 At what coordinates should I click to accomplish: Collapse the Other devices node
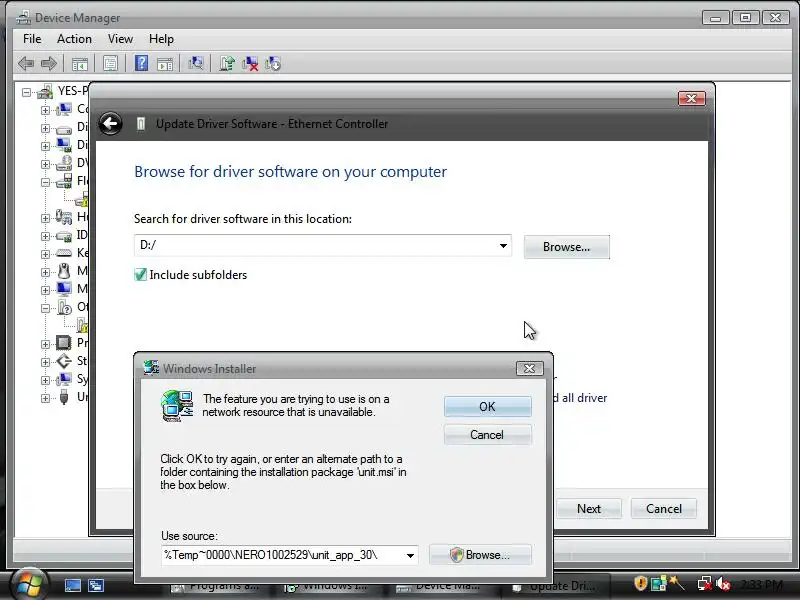(45, 308)
